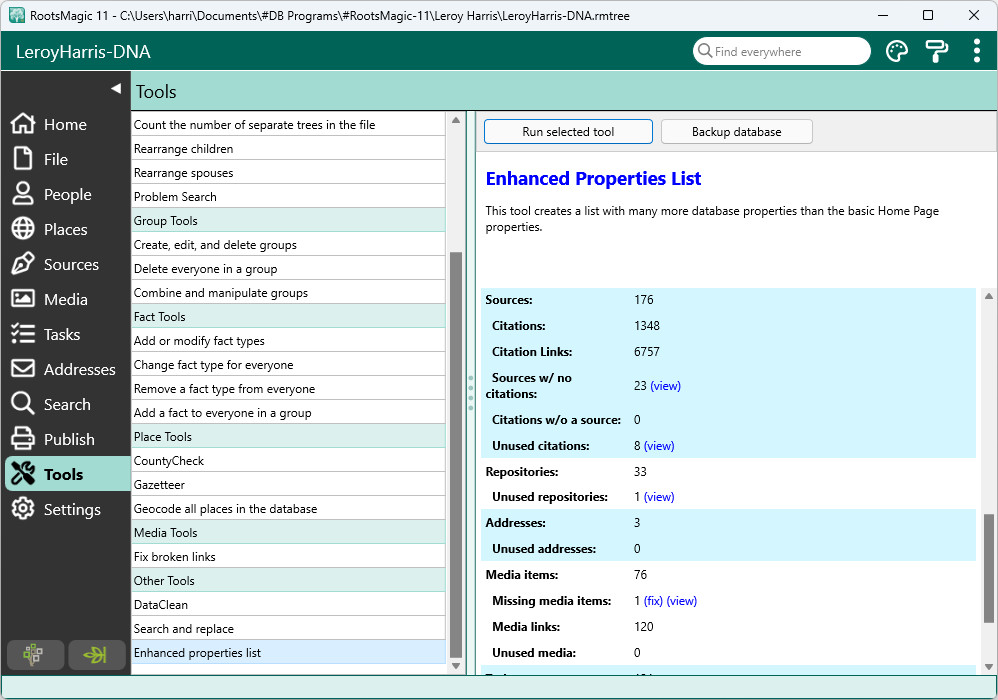Image resolution: width=998 pixels, height=700 pixels.
Task: Select Combine and manipulate groups
Action: pos(288,293)
